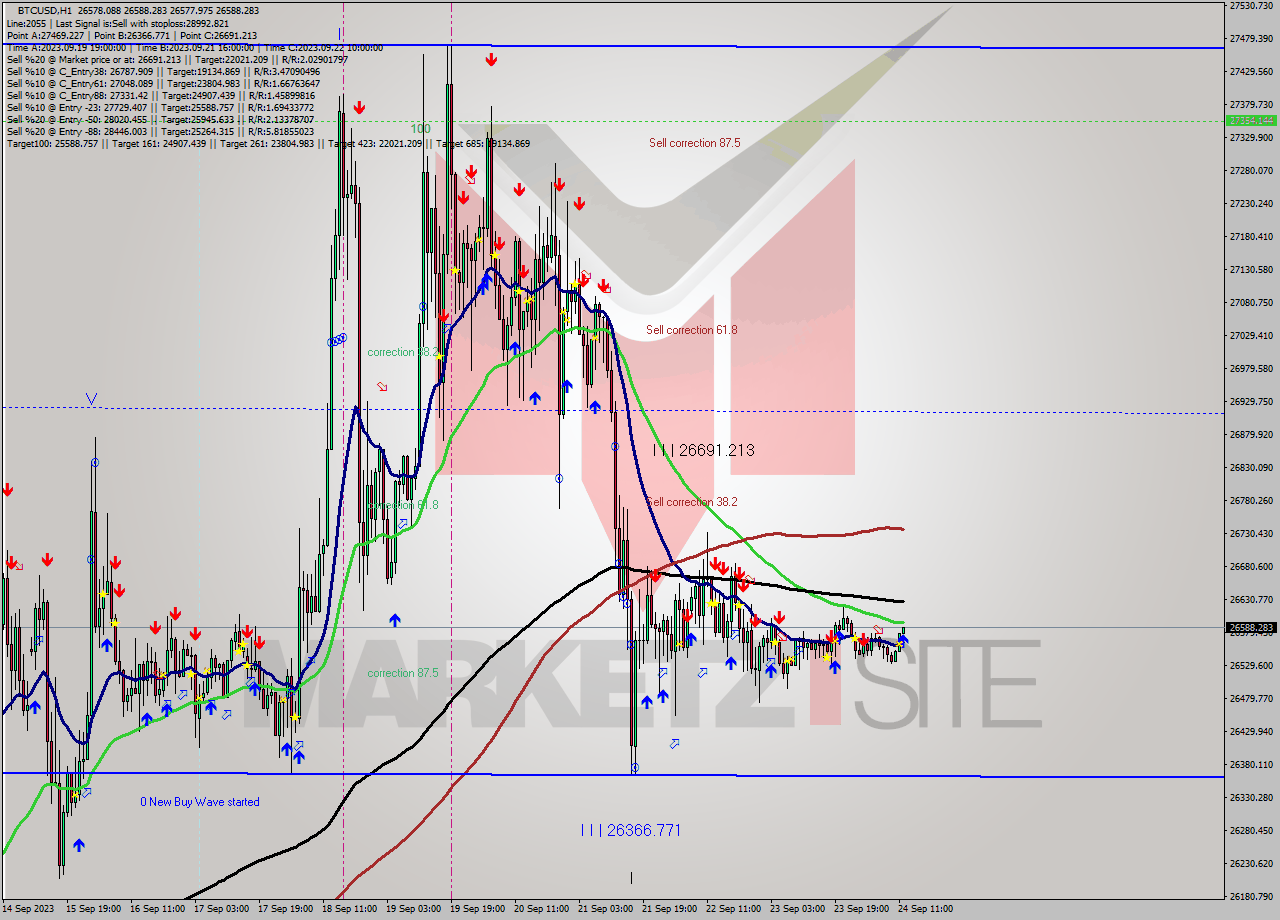The height and width of the screenshot is (920, 1280).
Task: Click the 27429.560 price axis label
Action: point(1251,71)
